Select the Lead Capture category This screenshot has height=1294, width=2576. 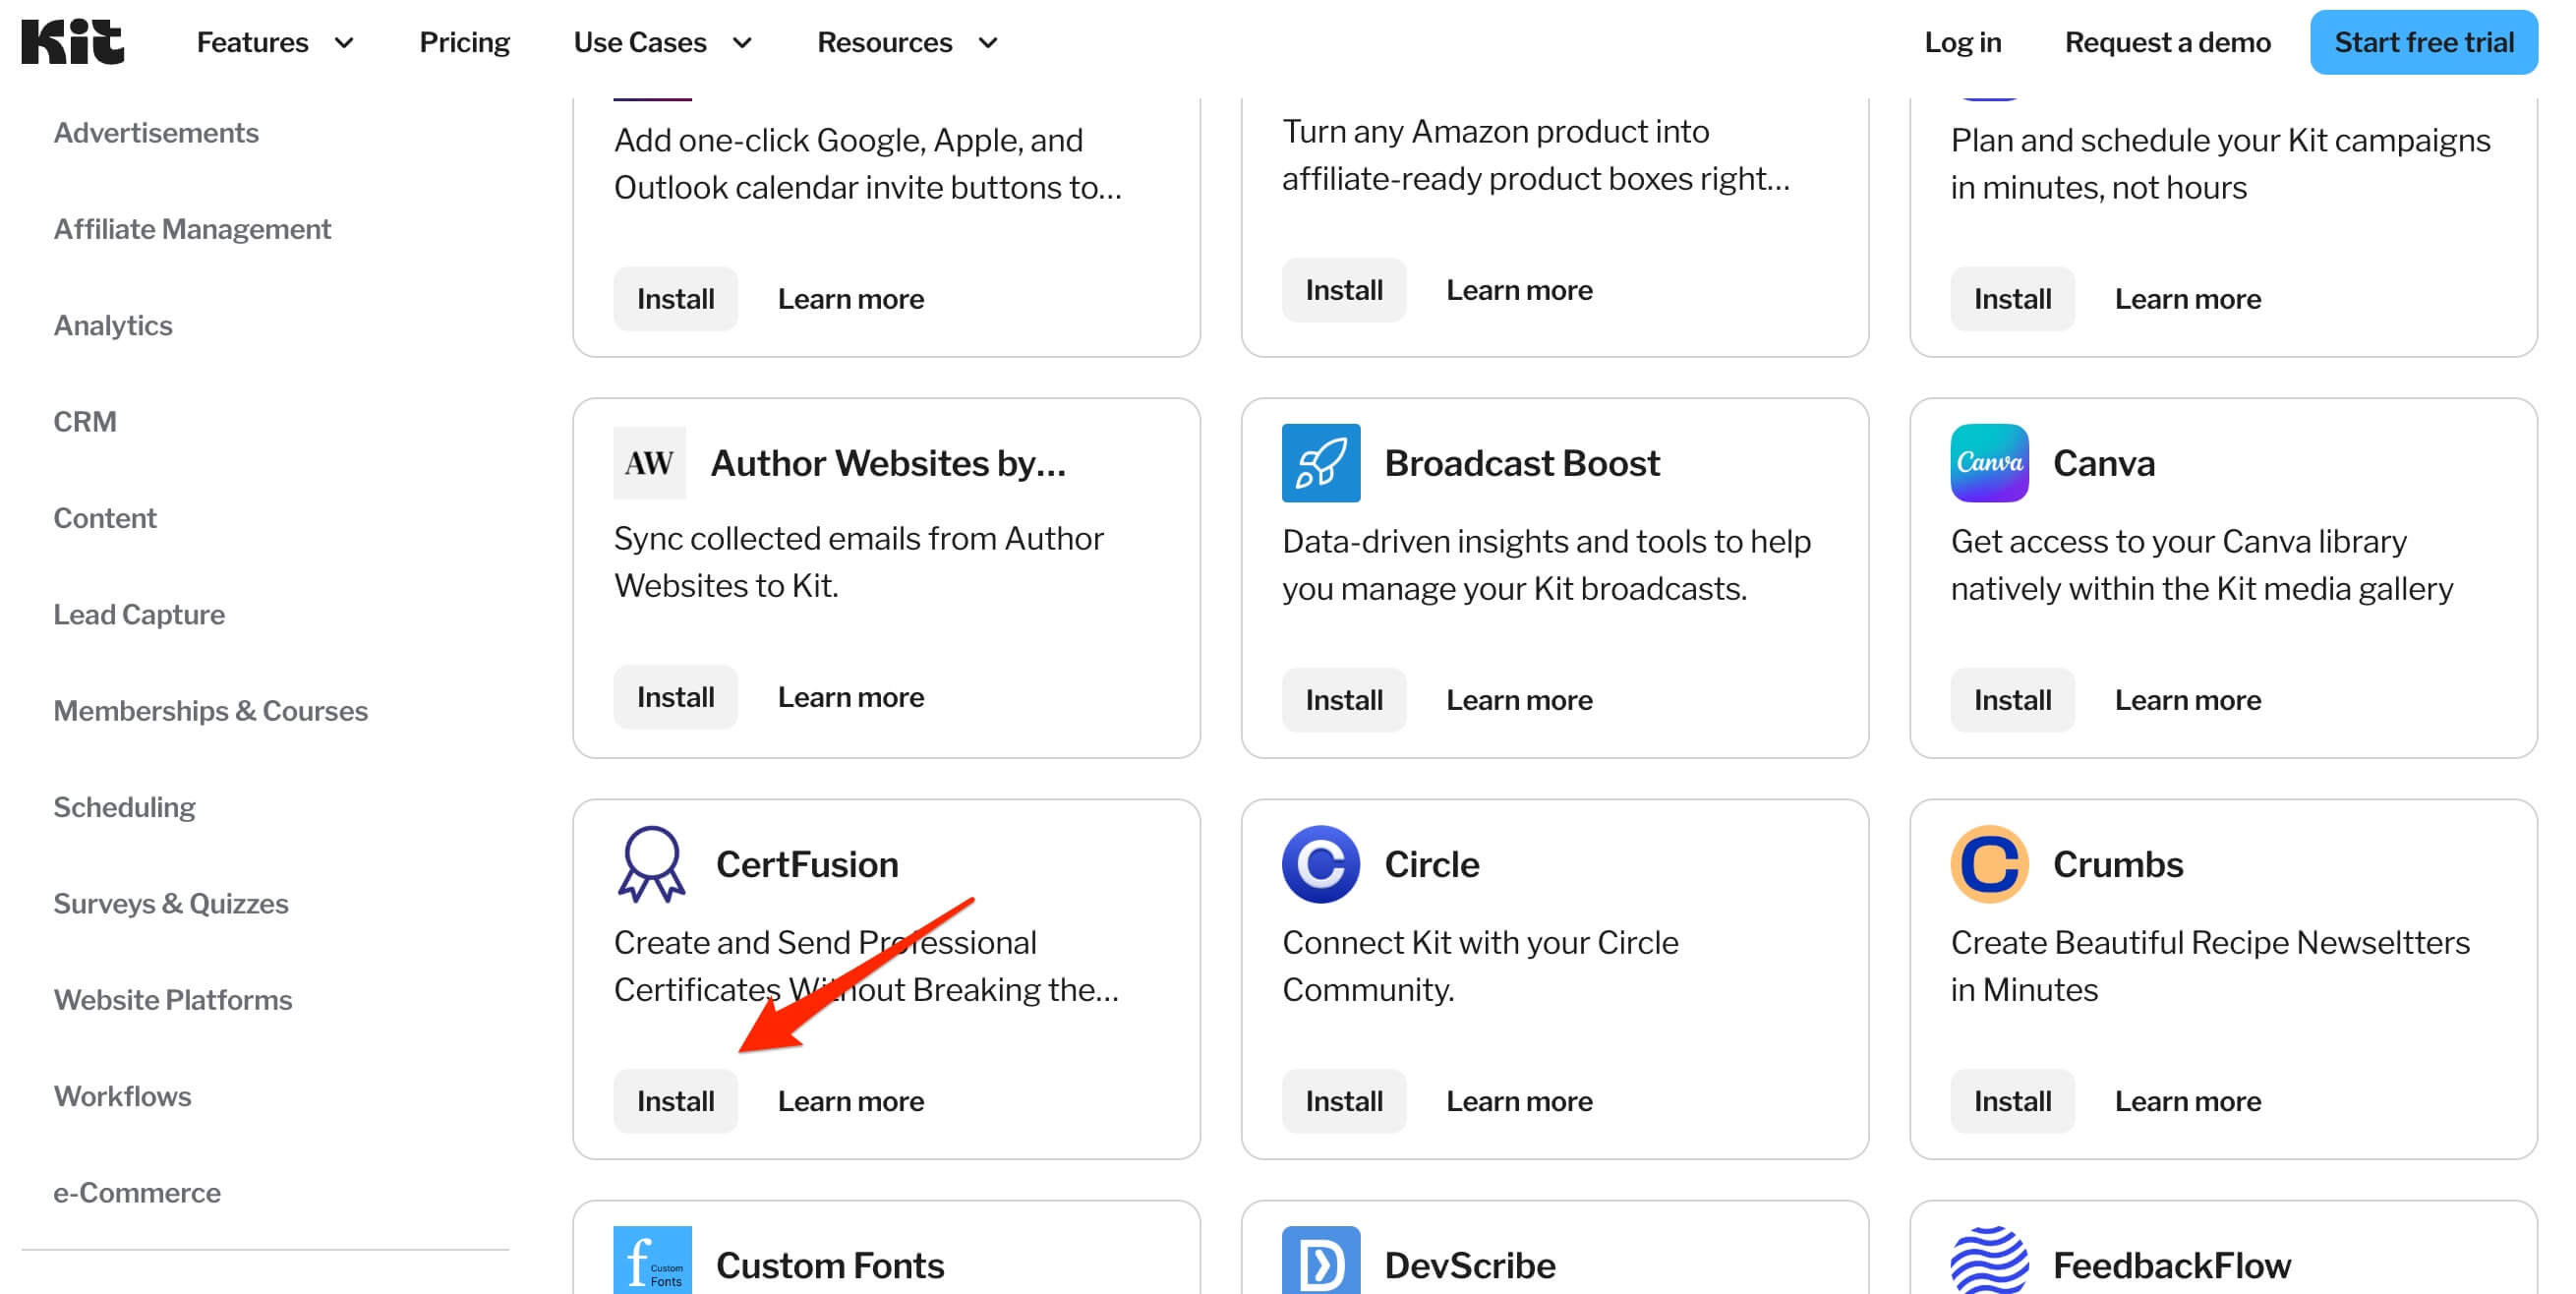139,614
